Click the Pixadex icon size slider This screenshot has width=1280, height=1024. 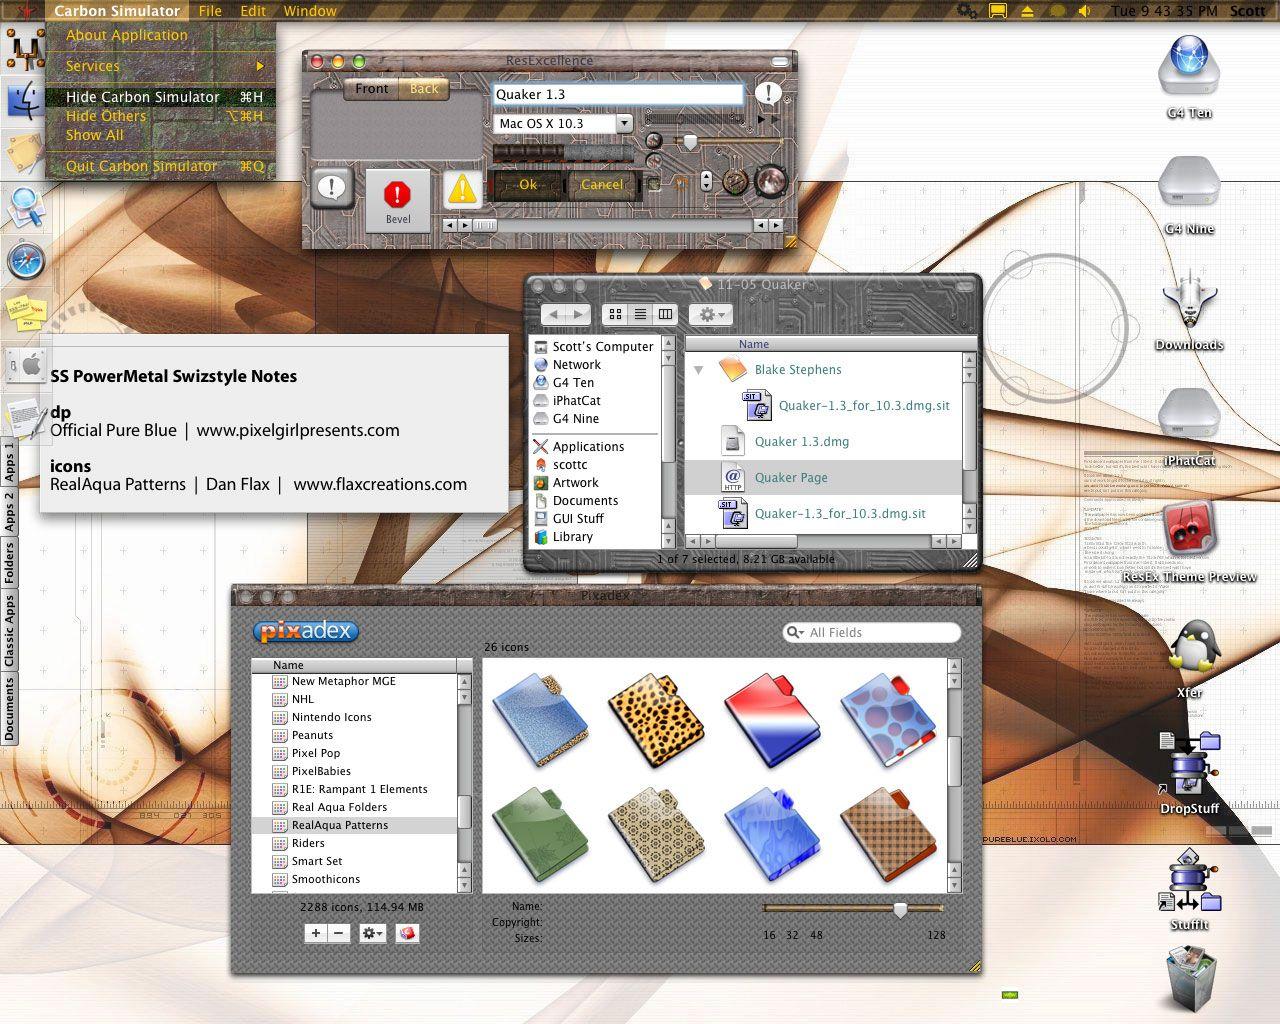click(900, 909)
